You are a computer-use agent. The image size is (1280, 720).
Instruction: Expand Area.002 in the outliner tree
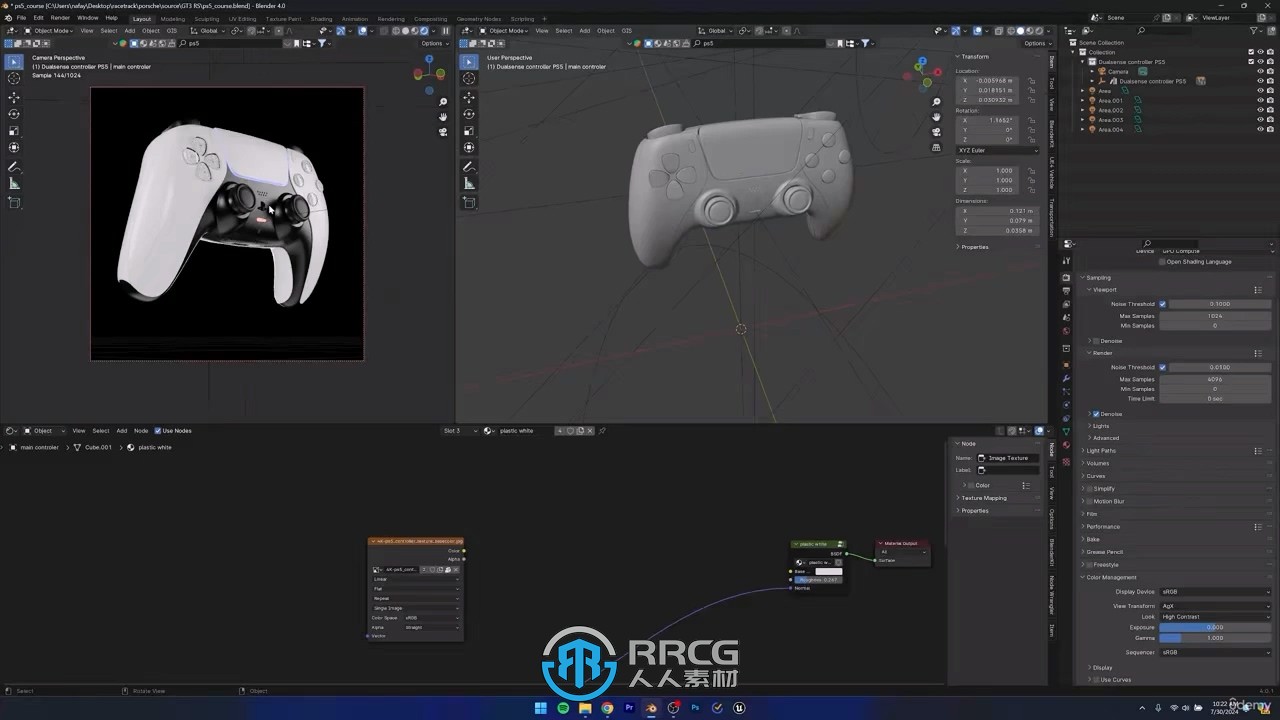point(1084,110)
